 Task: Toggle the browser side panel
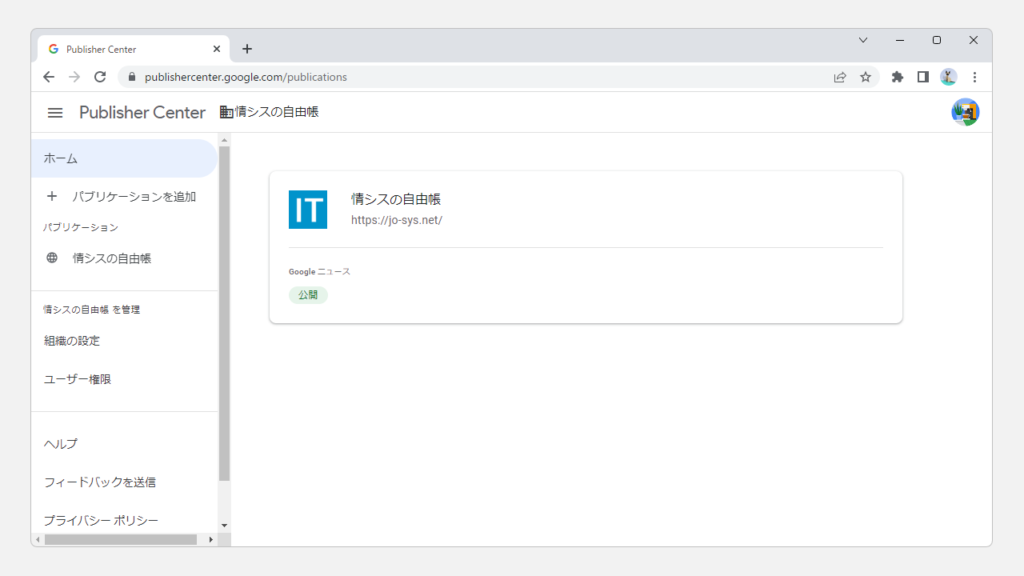point(923,77)
